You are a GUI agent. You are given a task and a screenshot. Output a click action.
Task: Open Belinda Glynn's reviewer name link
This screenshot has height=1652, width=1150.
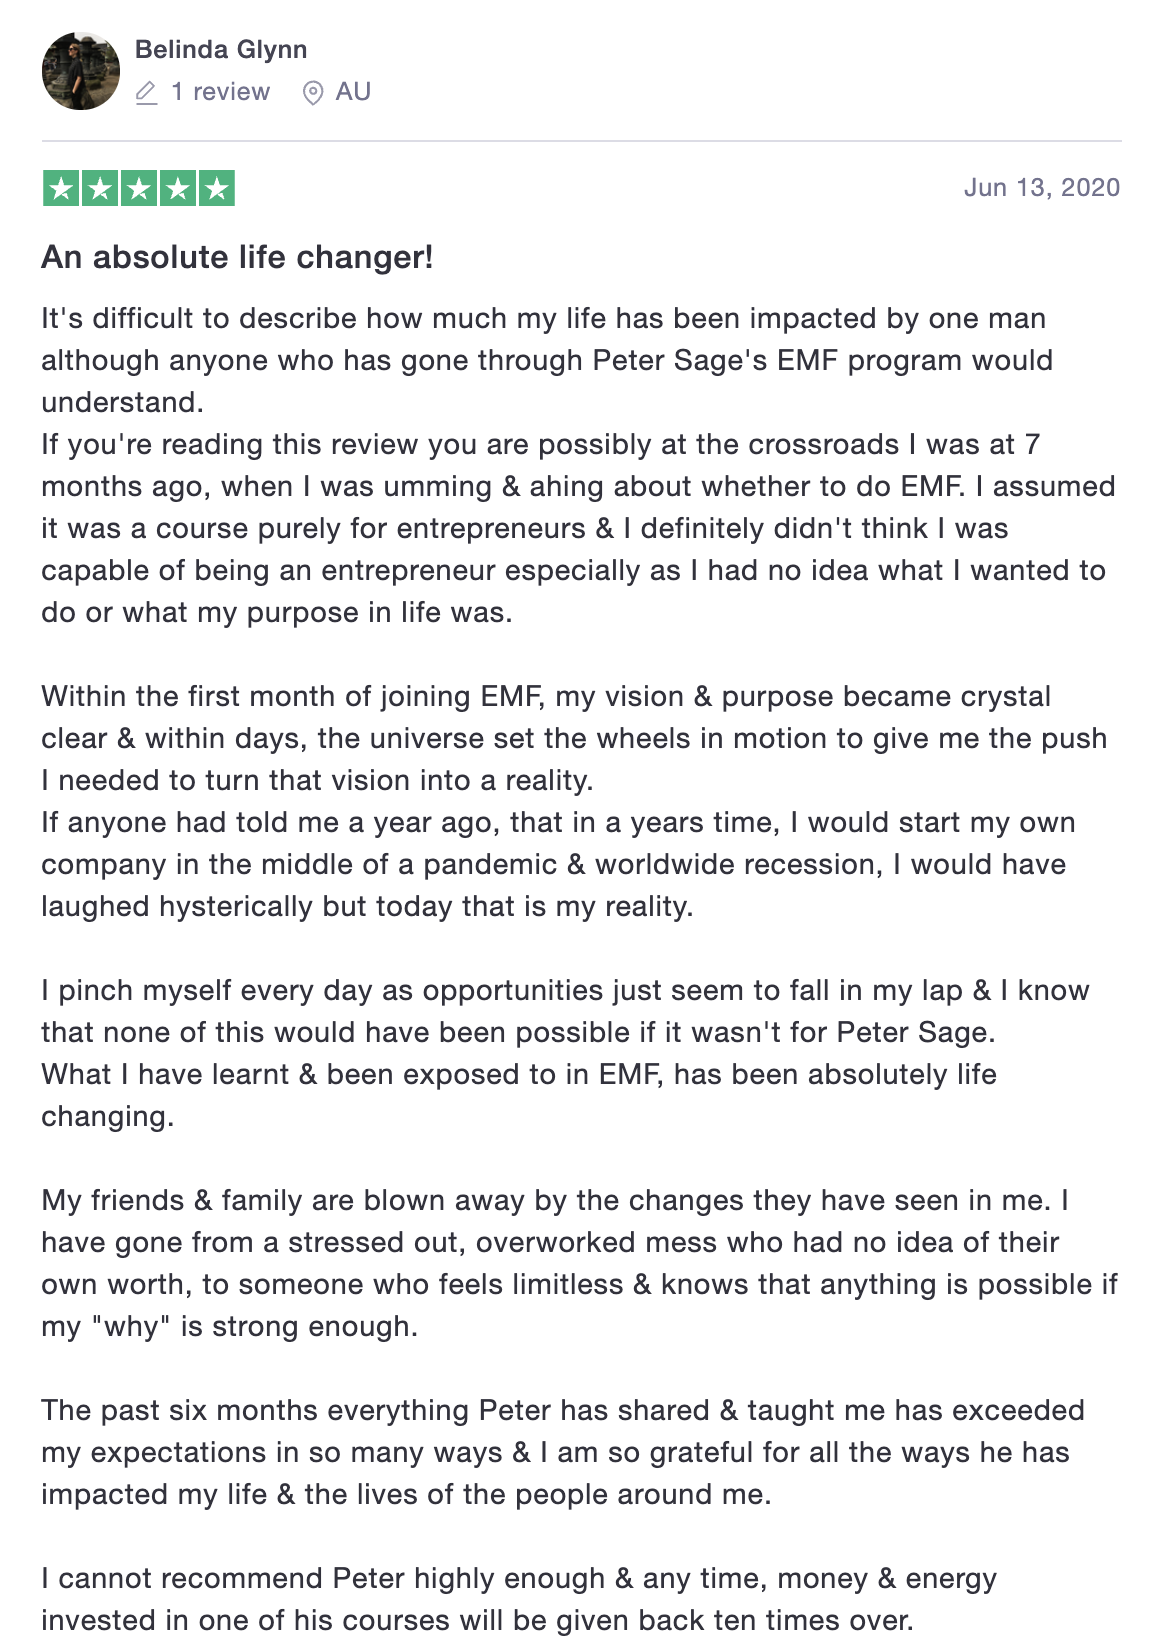[220, 49]
